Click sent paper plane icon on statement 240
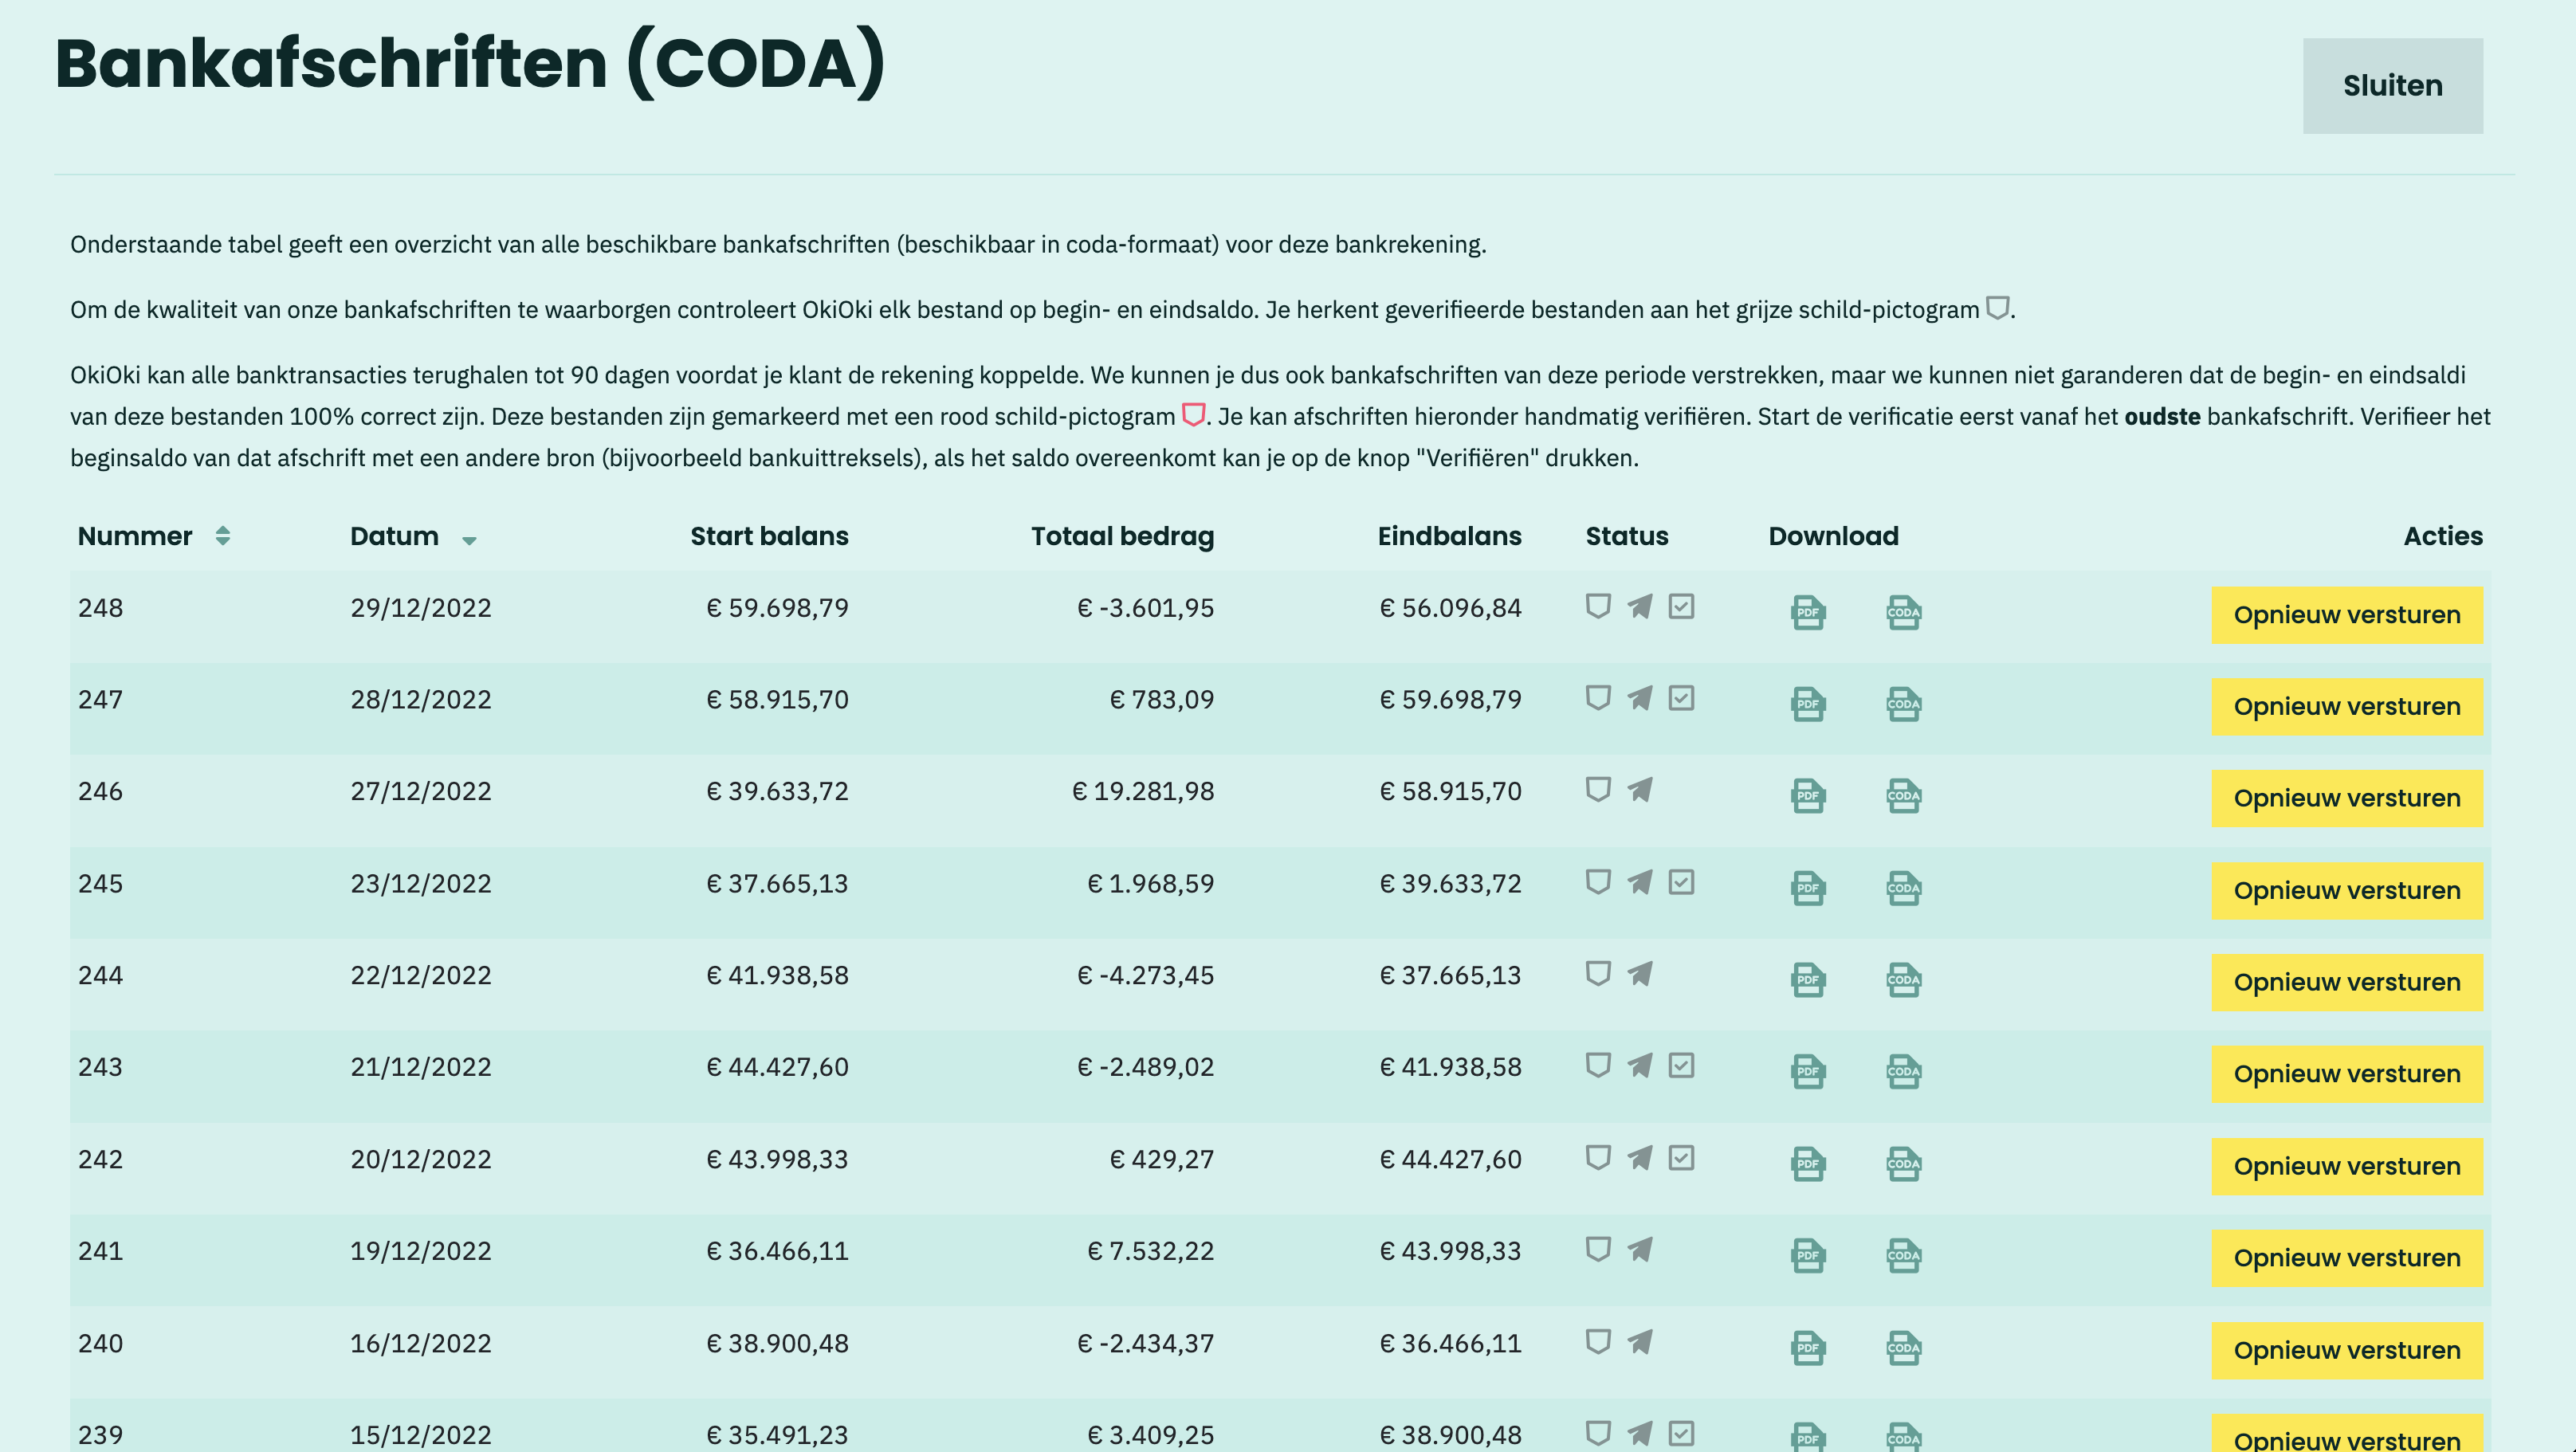 click(1640, 1341)
